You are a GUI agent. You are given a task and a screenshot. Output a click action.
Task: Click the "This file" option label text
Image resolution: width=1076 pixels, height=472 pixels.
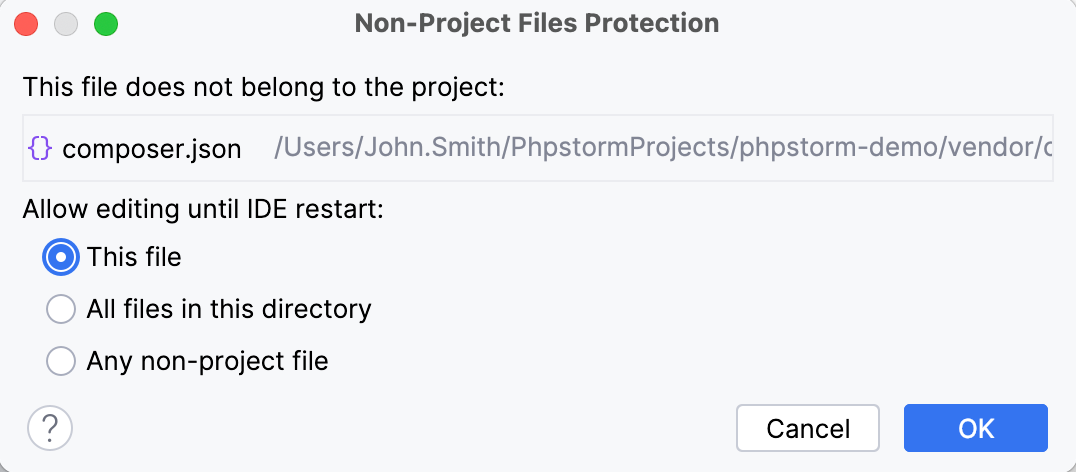pyautogui.click(x=134, y=257)
